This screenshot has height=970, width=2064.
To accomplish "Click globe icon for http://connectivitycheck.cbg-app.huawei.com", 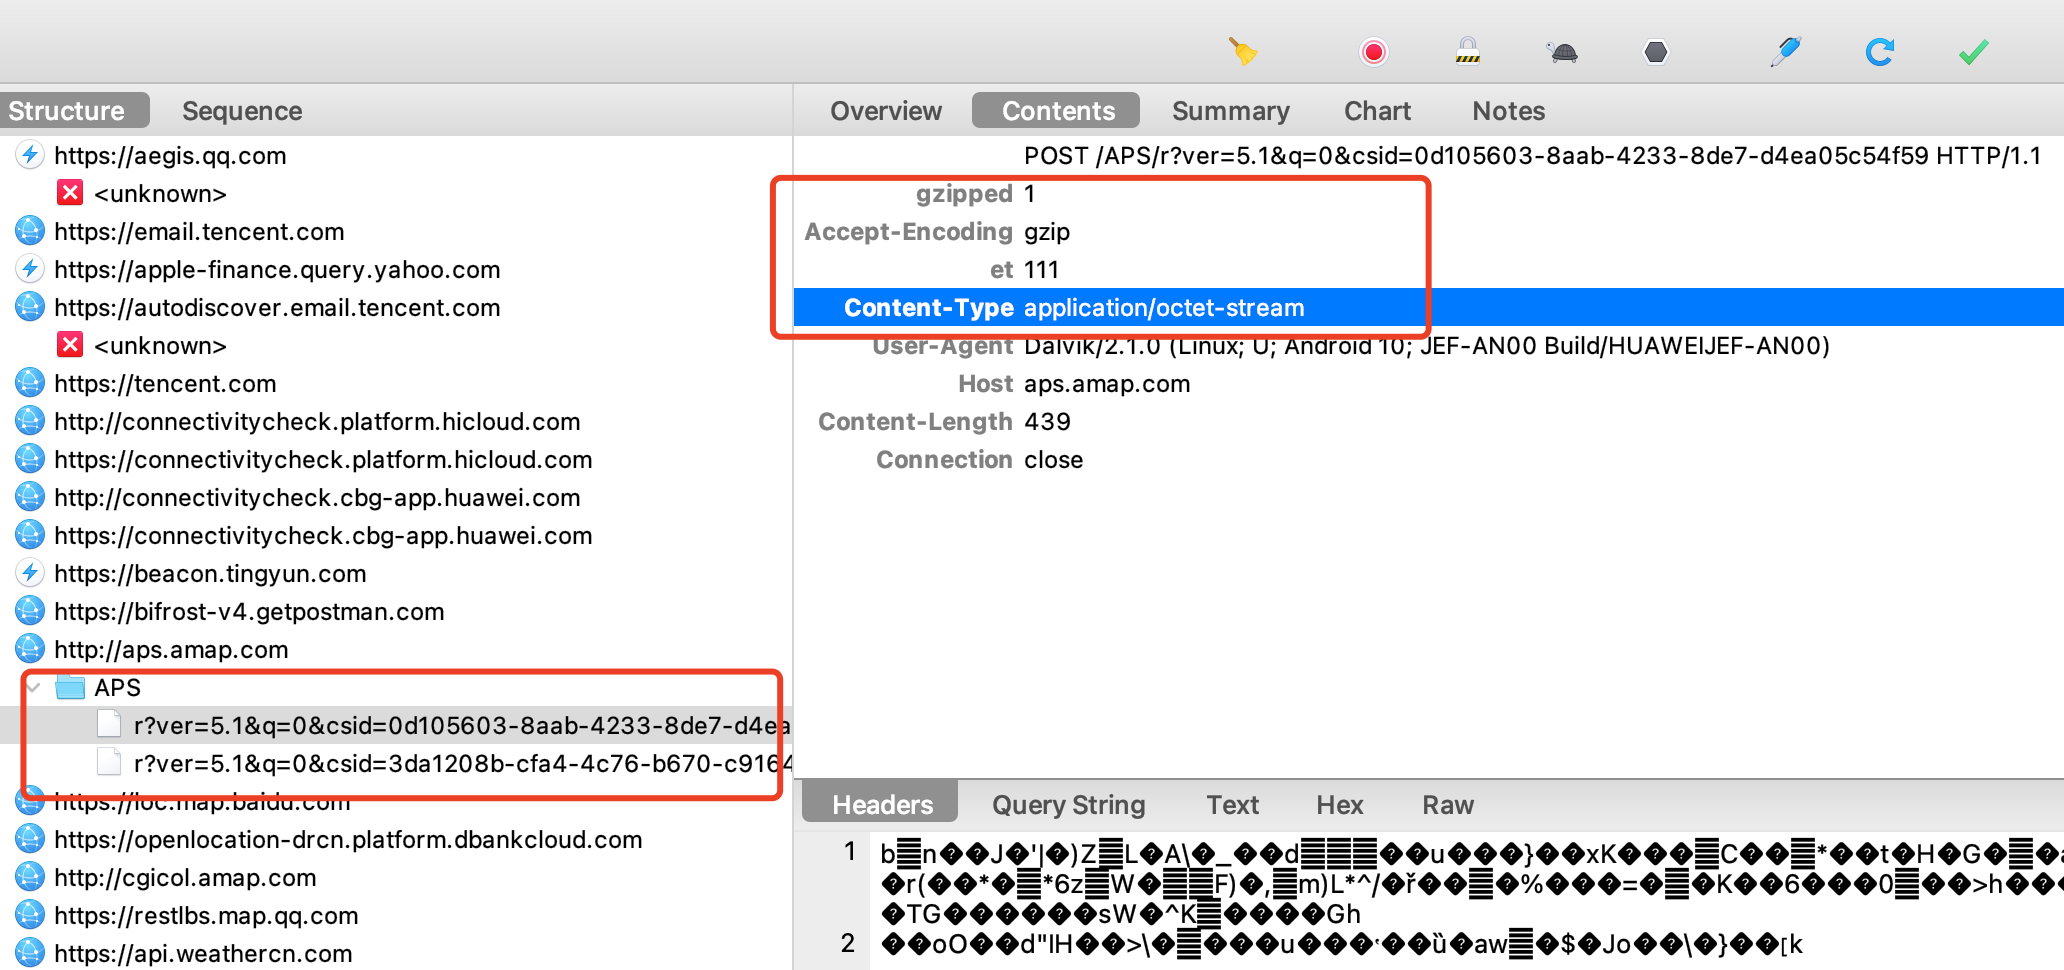I will coord(30,497).
